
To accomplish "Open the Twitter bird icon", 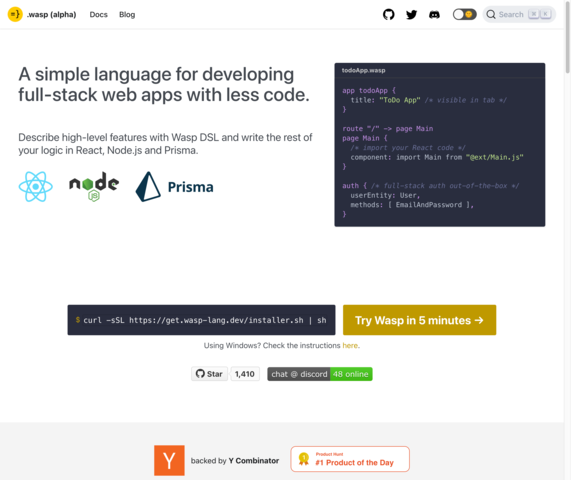I will point(411,15).
